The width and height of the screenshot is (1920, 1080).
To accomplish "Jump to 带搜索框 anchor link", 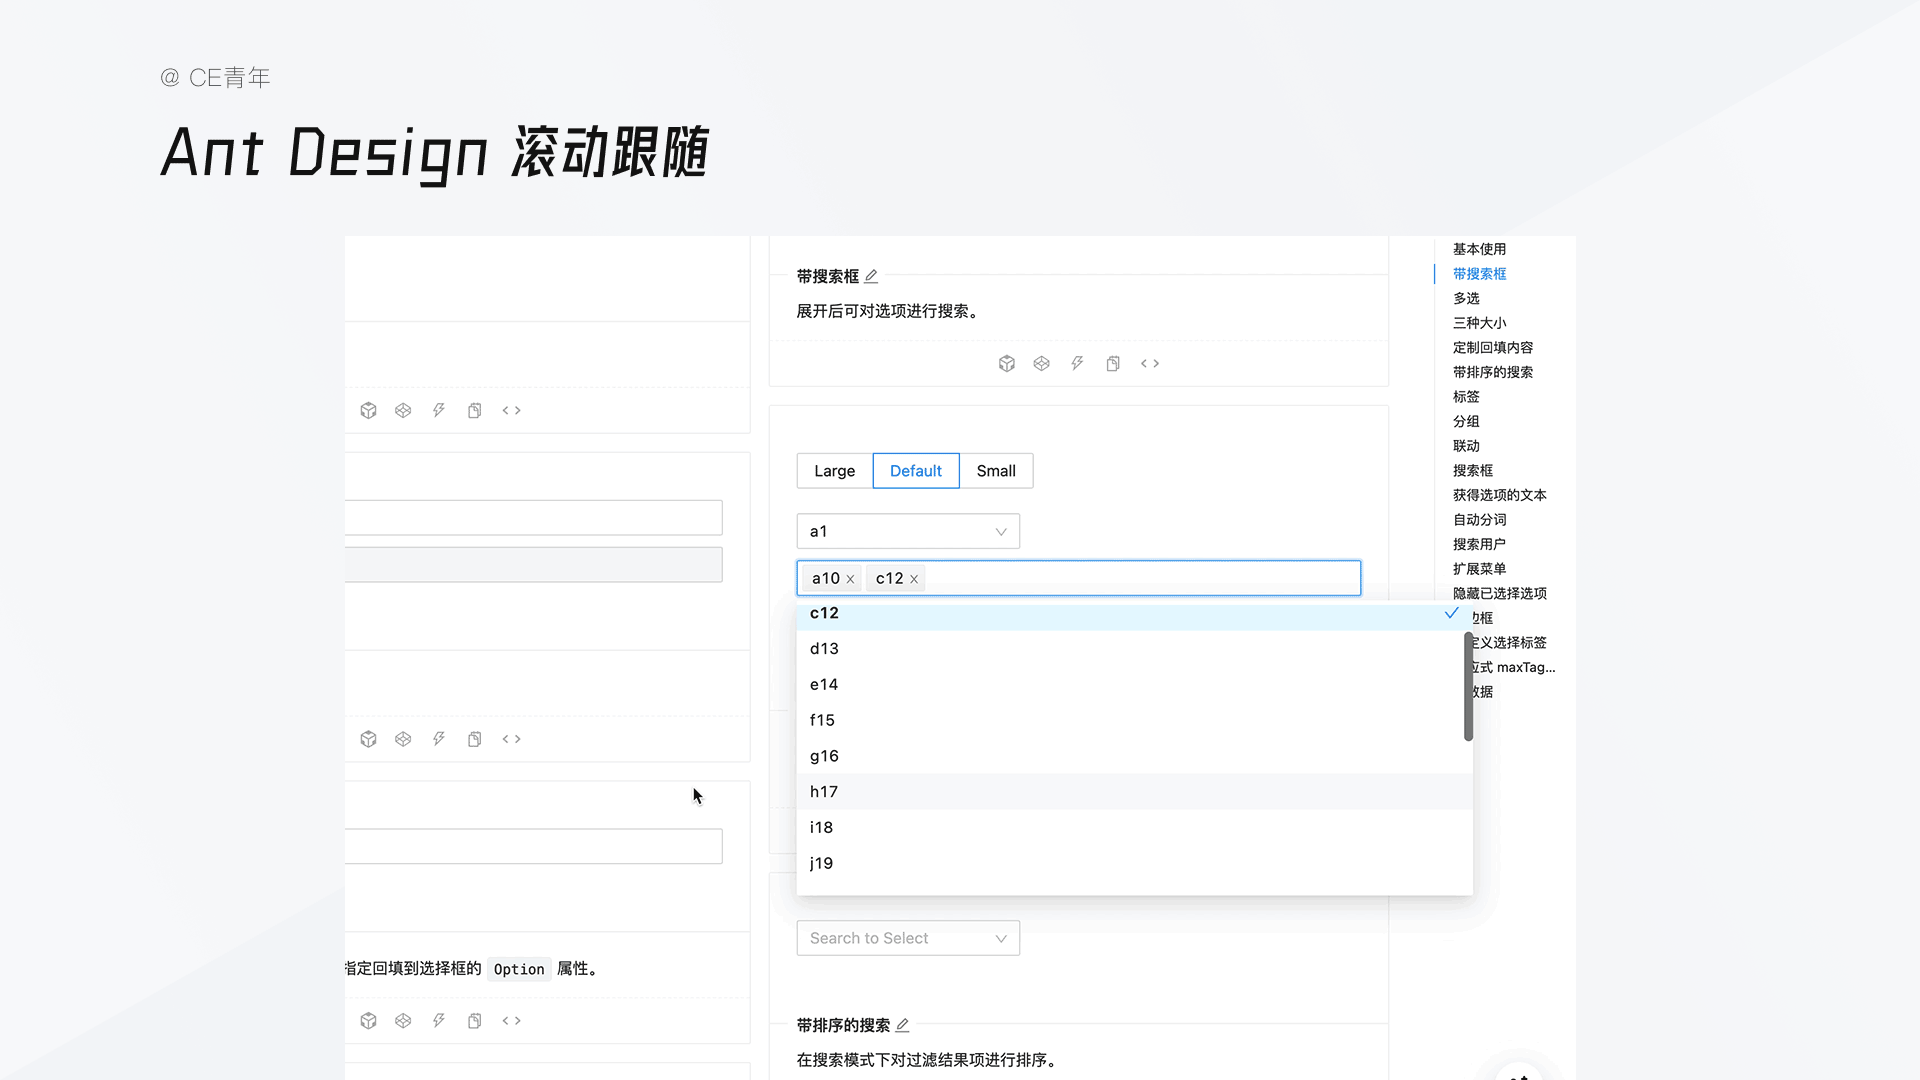I will [1479, 274].
